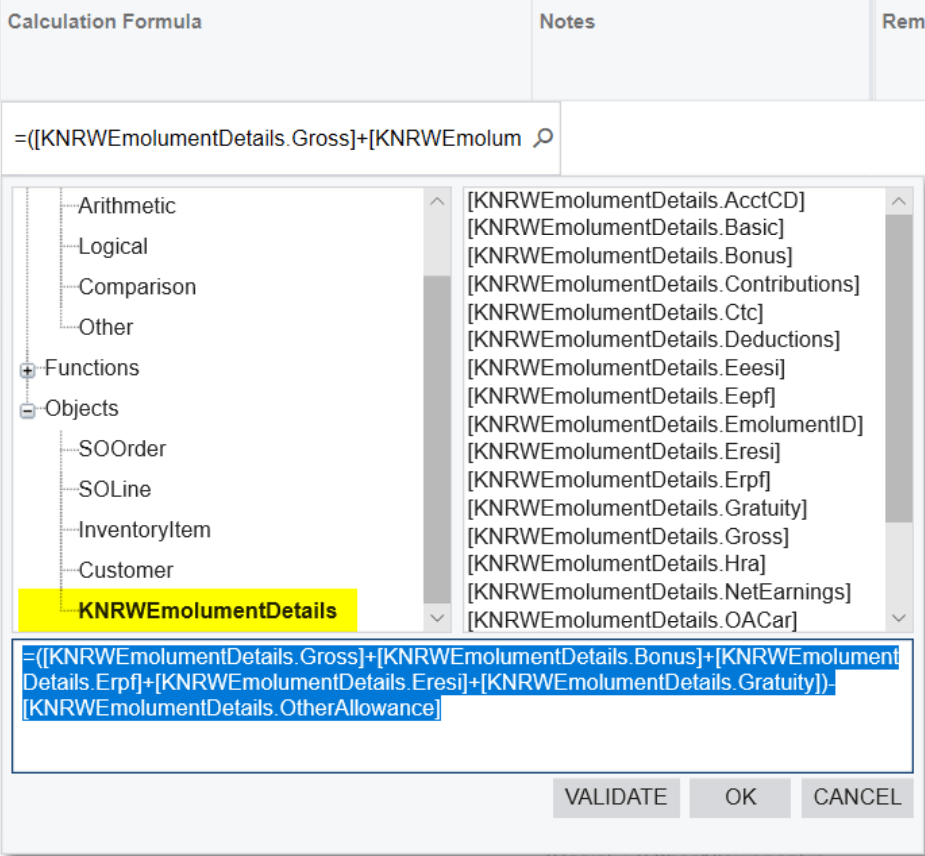Pick [KNRWEmolumentDetails.Hra] field
Screen dimensions: 925x856
pyautogui.click(x=616, y=564)
